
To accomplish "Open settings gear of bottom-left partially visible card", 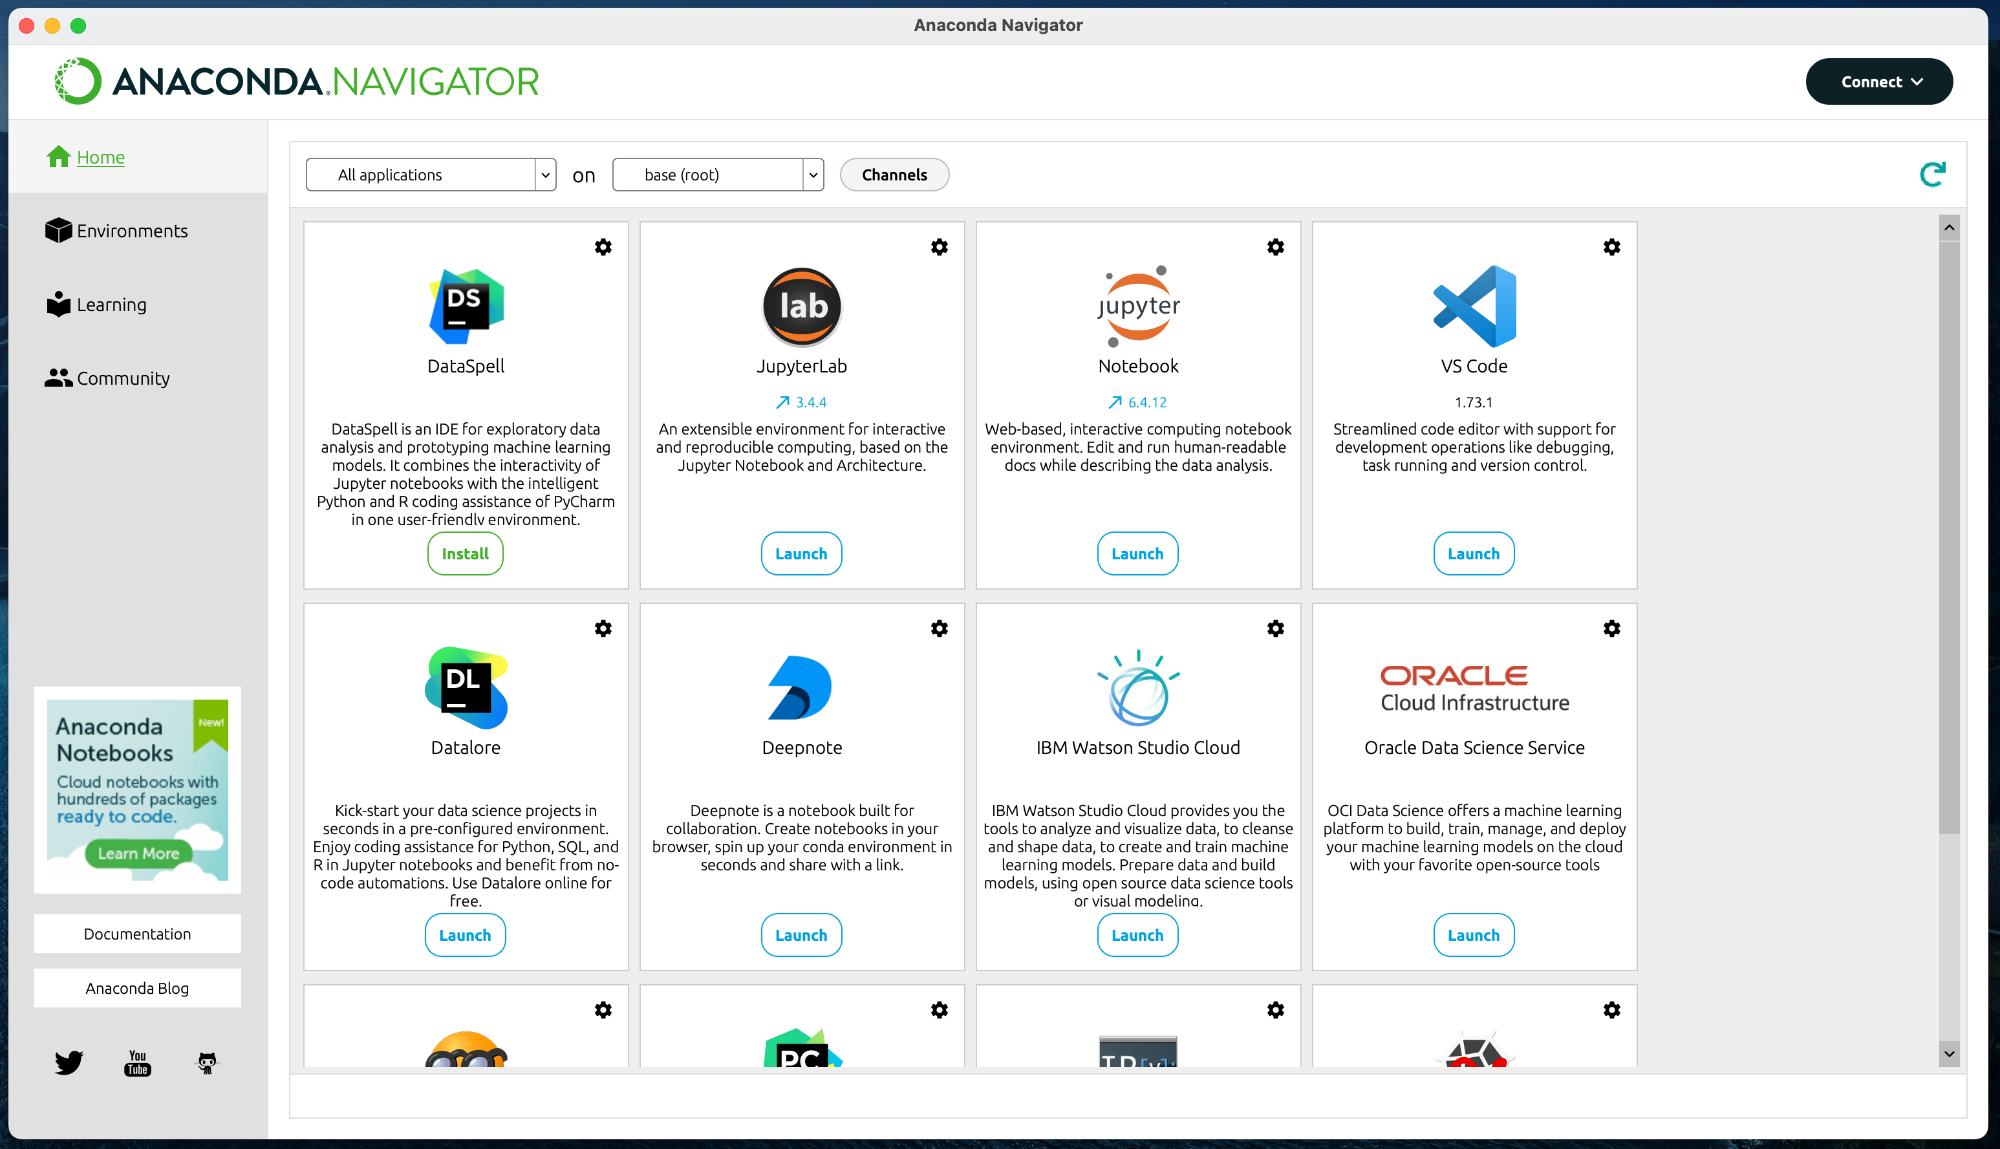I will (603, 1010).
